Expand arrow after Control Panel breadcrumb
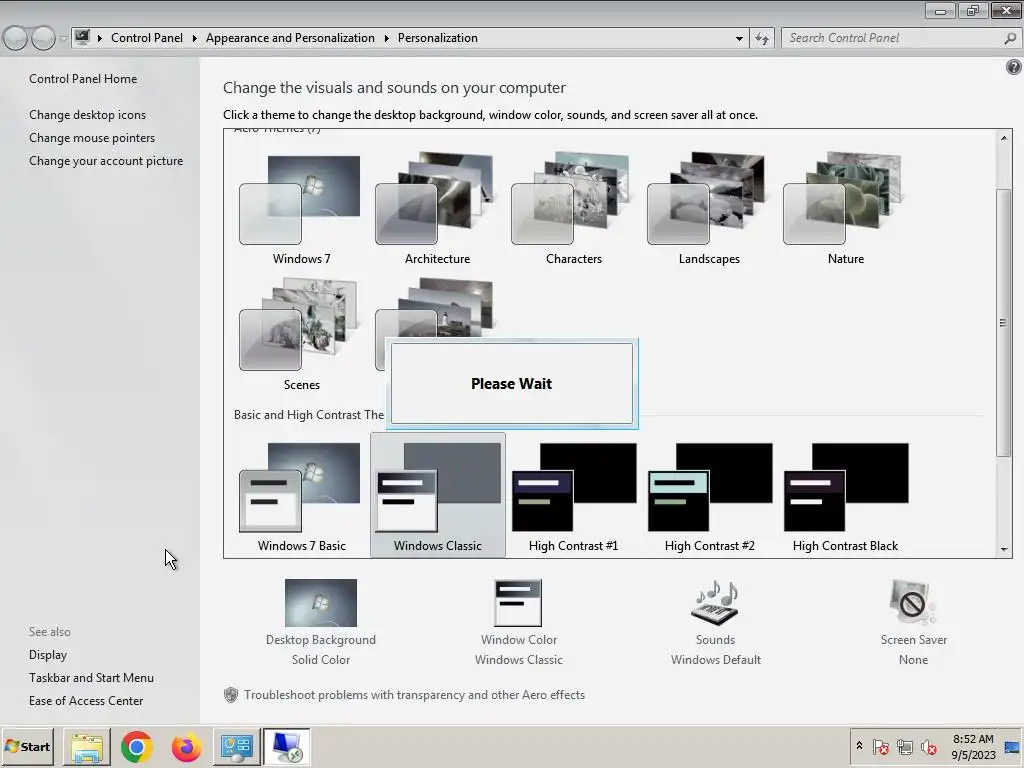 click(x=195, y=39)
